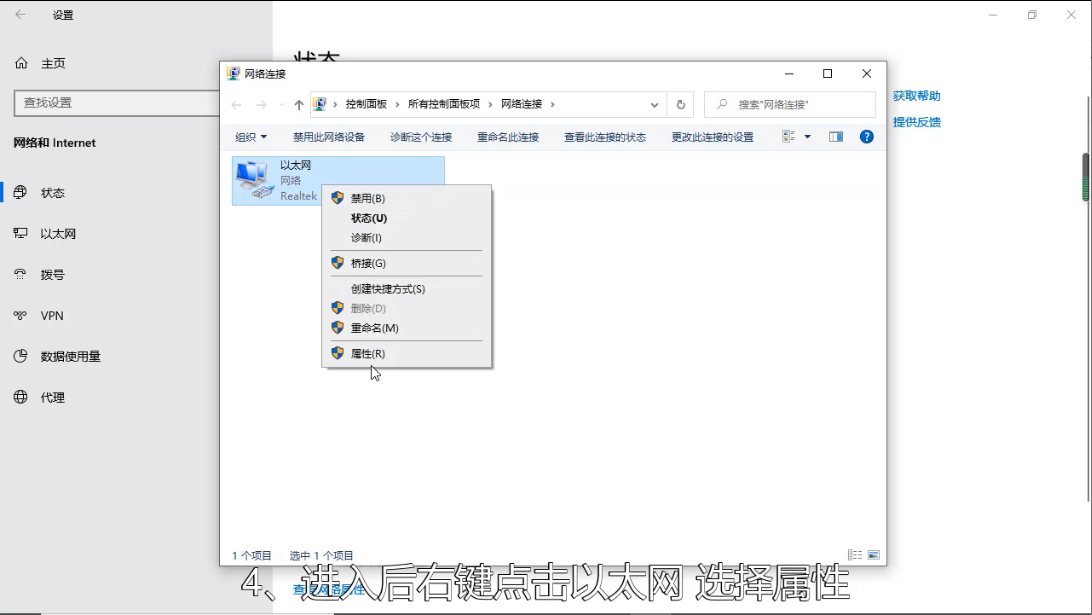Expand the chevron after 控制面板 breadcrumb

(398, 104)
